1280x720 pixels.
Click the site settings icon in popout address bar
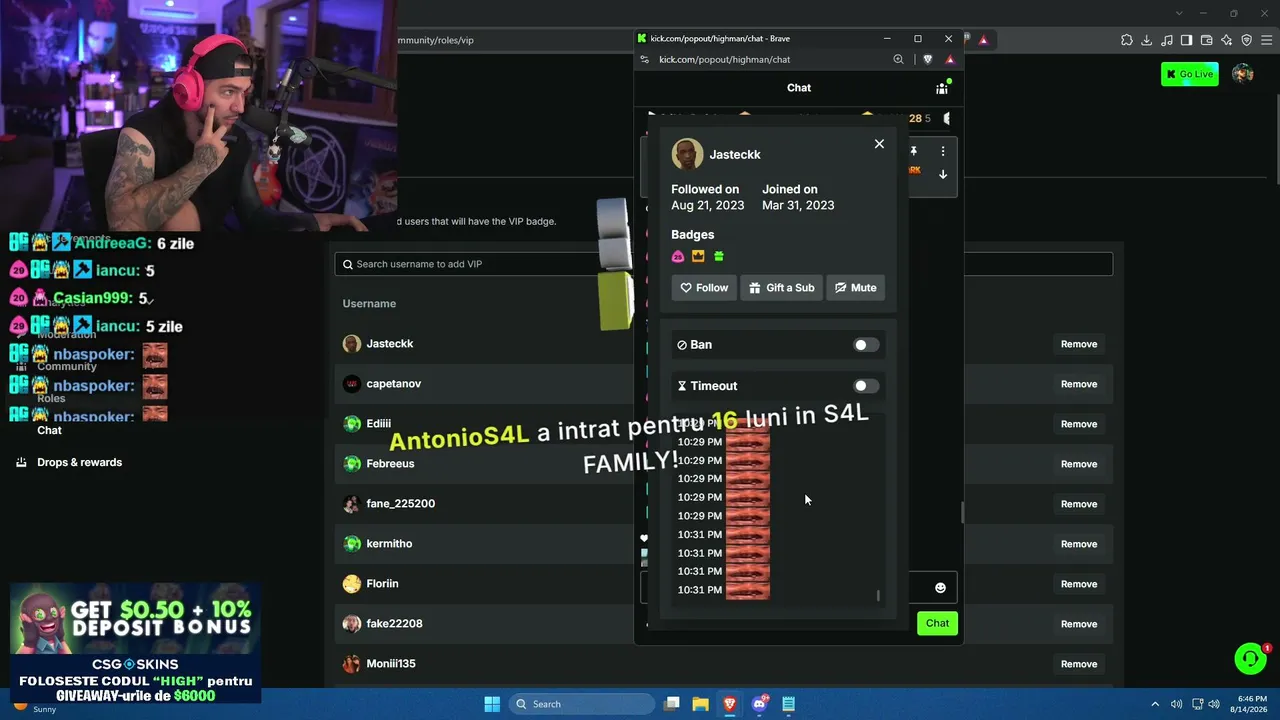click(645, 60)
